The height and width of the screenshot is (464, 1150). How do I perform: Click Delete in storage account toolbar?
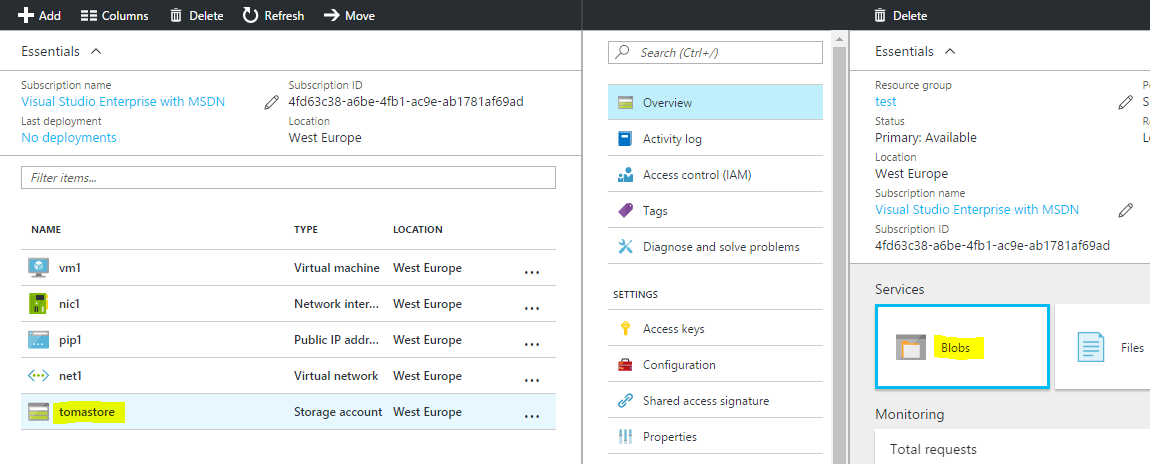pyautogui.click(x=901, y=15)
